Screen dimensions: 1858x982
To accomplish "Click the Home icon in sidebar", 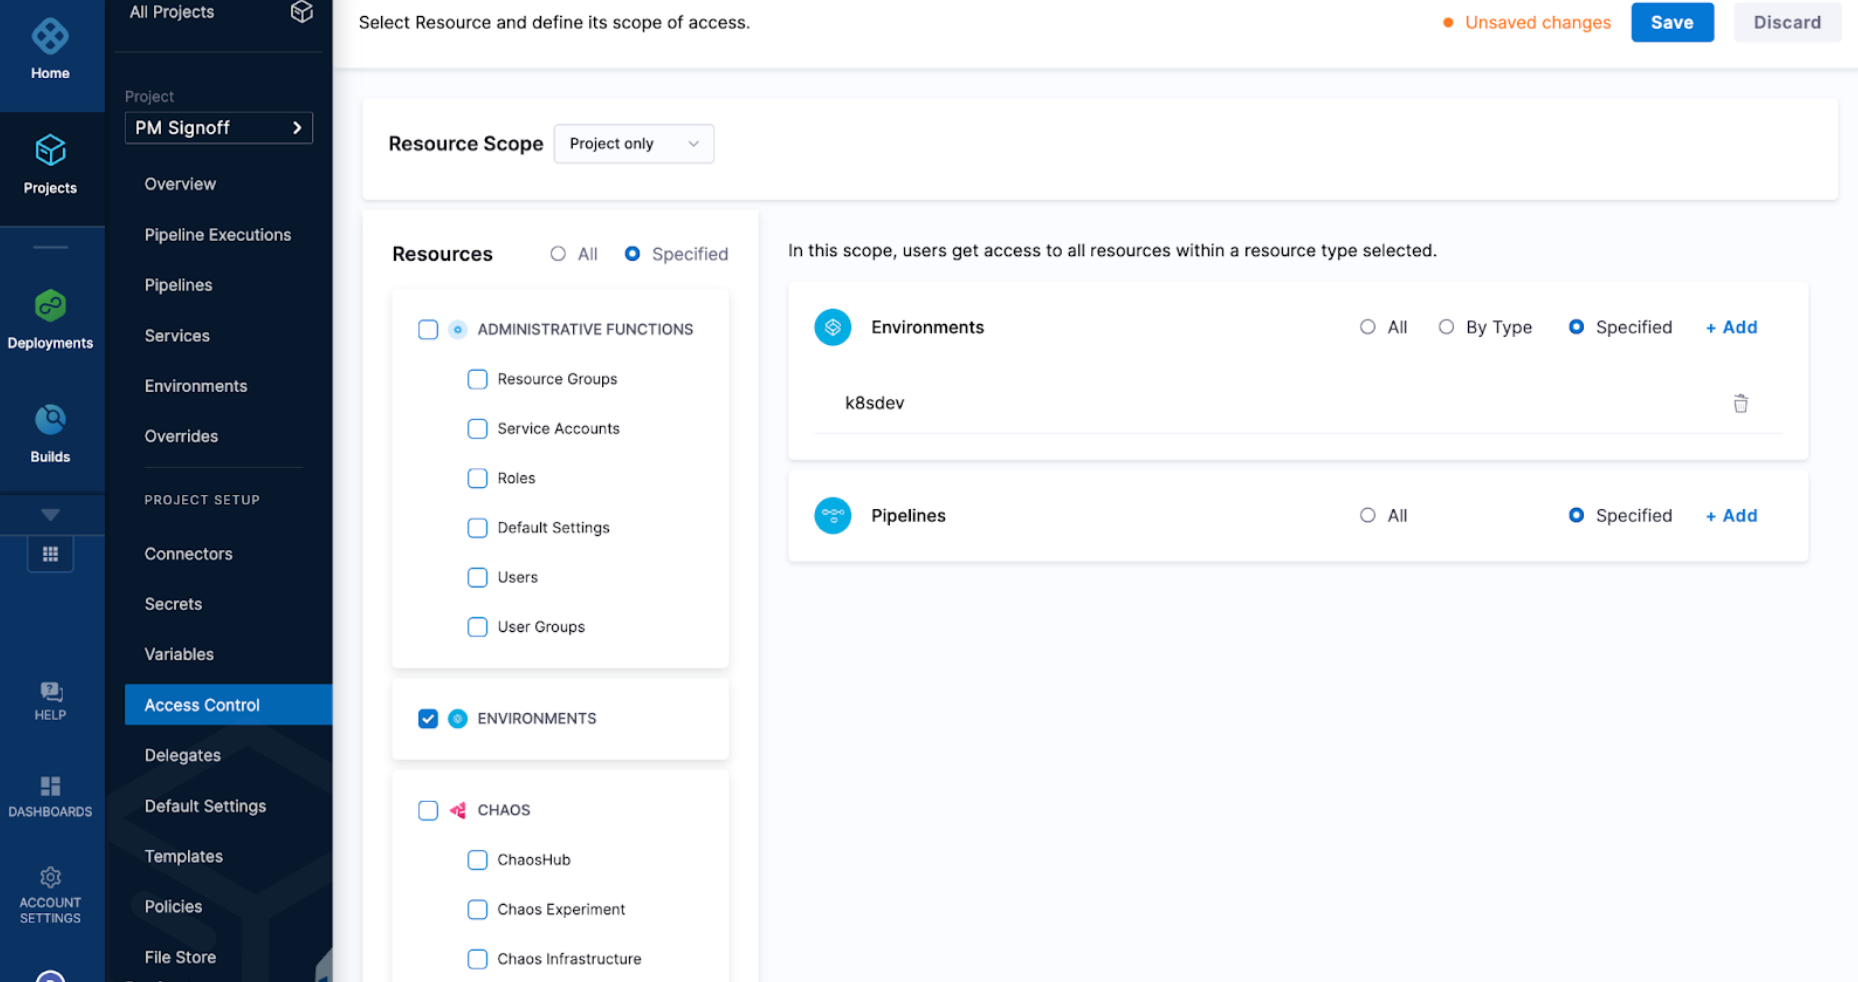I will point(50,38).
